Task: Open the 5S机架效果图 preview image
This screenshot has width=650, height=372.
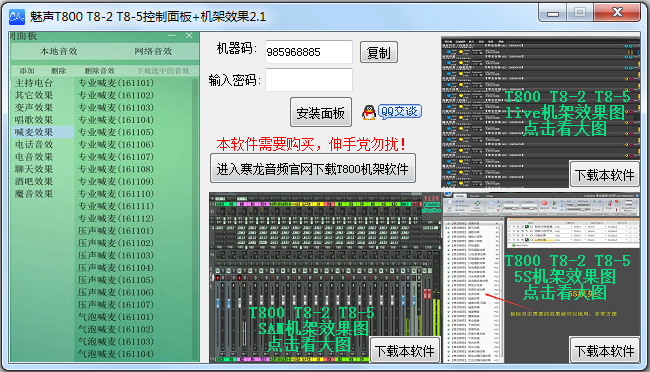Action: click(541, 277)
